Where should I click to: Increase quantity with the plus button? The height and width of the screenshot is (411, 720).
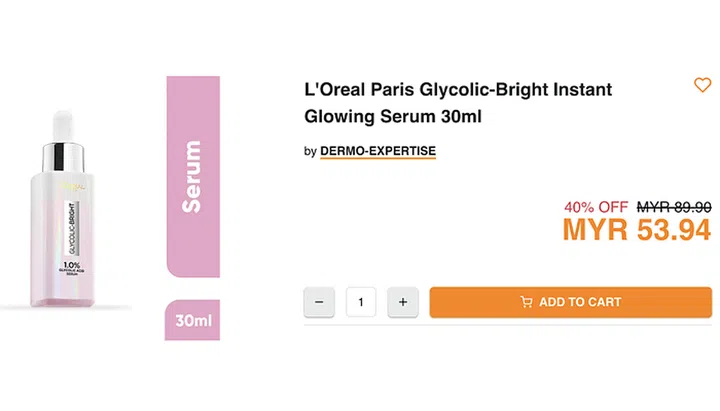pos(403,302)
